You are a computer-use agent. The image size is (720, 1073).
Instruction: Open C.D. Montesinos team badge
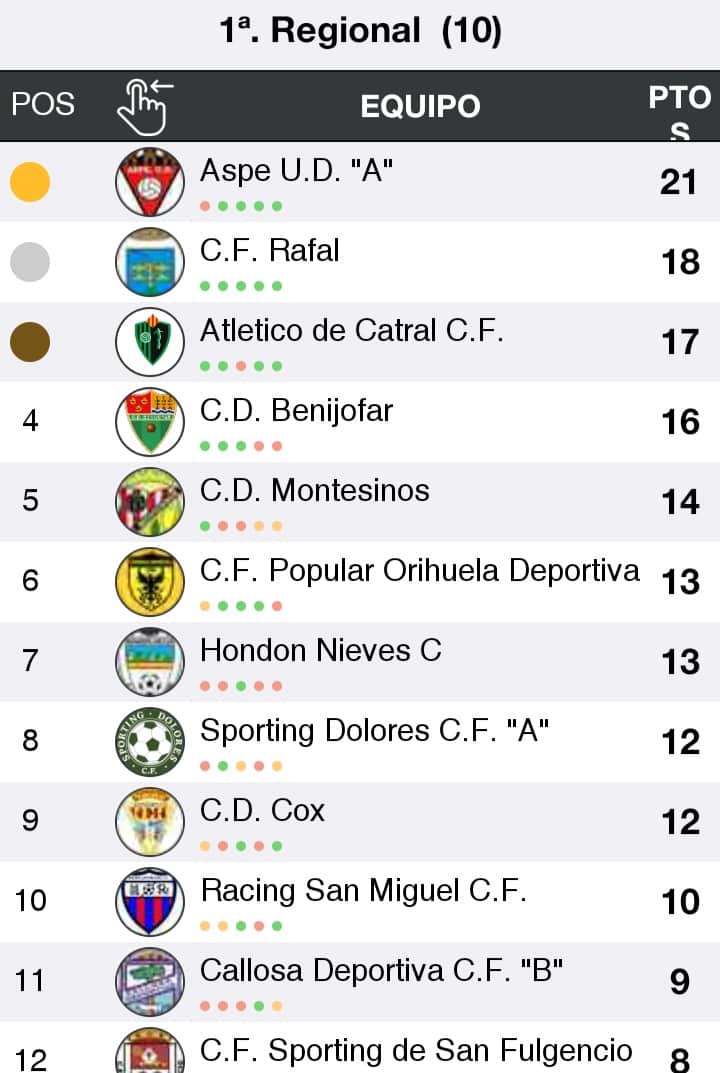click(149, 501)
